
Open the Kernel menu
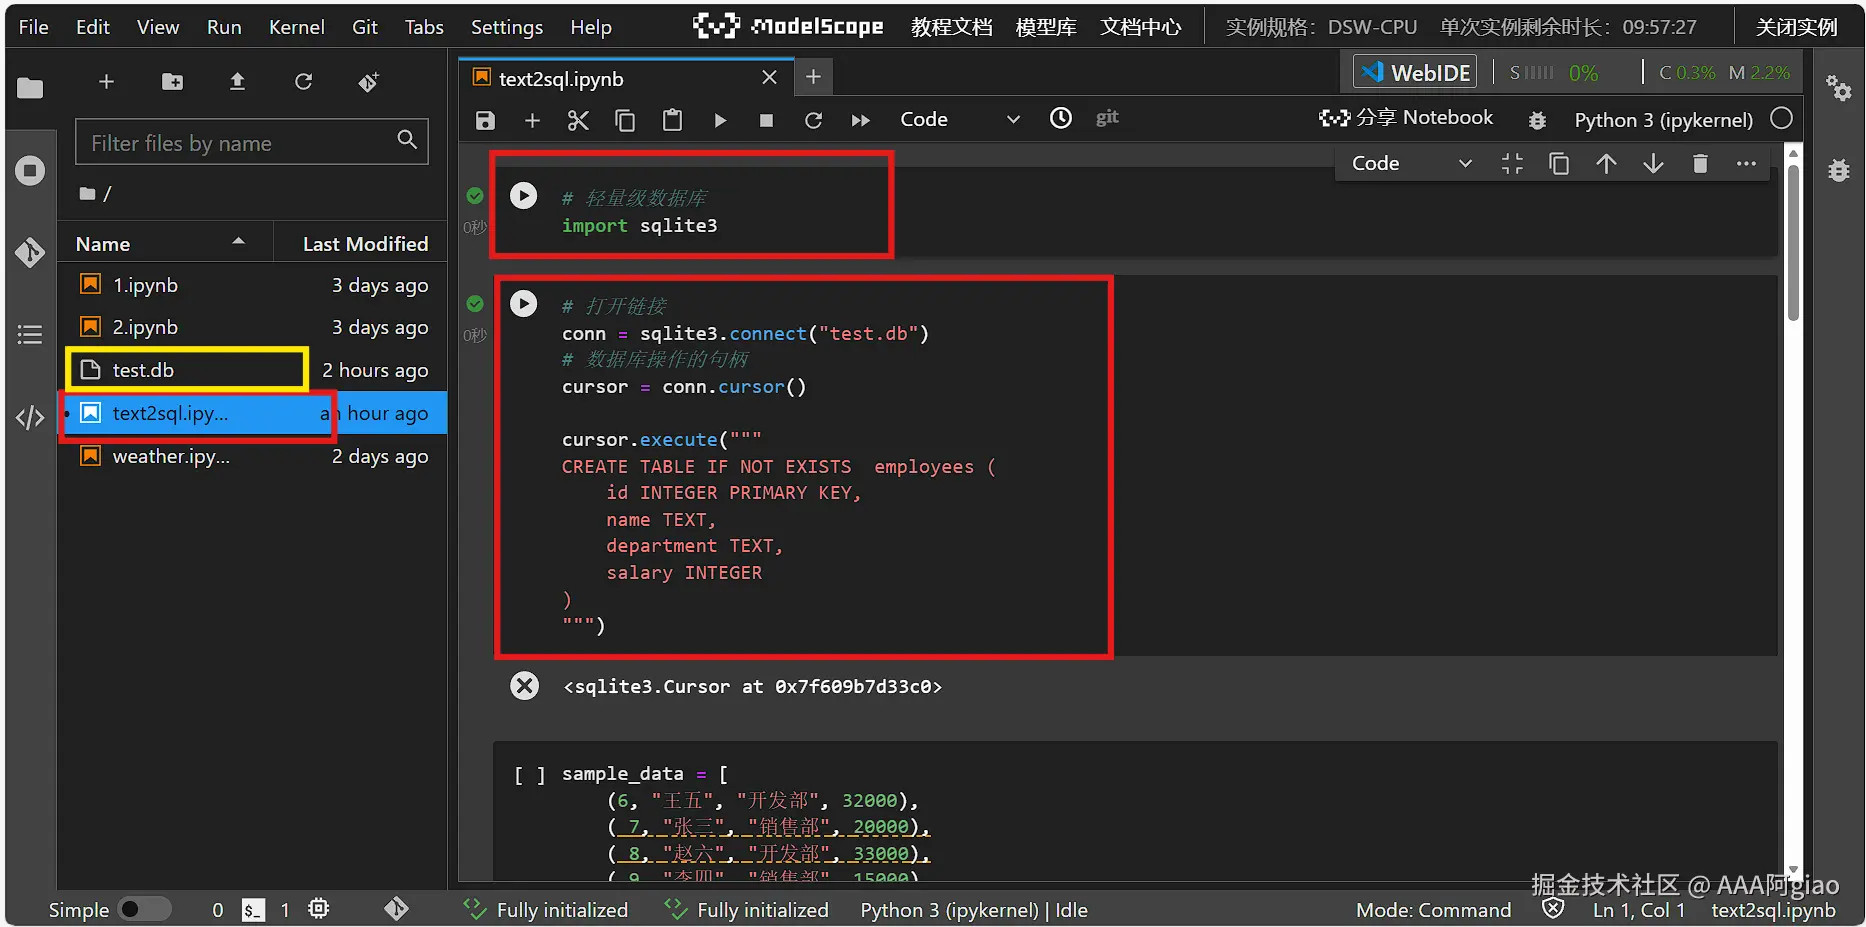coord(296,27)
